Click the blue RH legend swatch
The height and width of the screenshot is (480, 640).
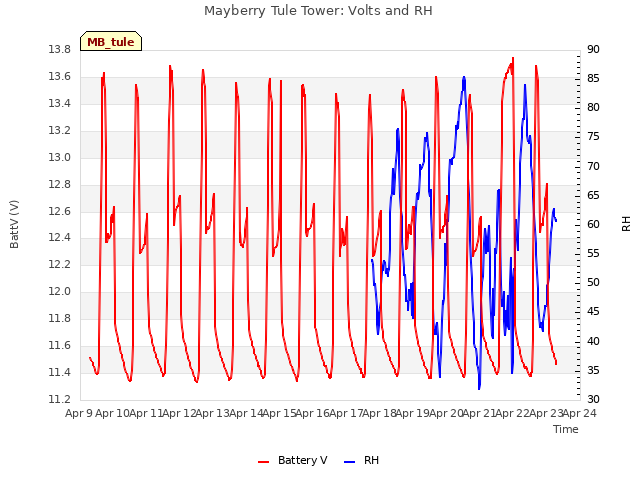pos(349,462)
